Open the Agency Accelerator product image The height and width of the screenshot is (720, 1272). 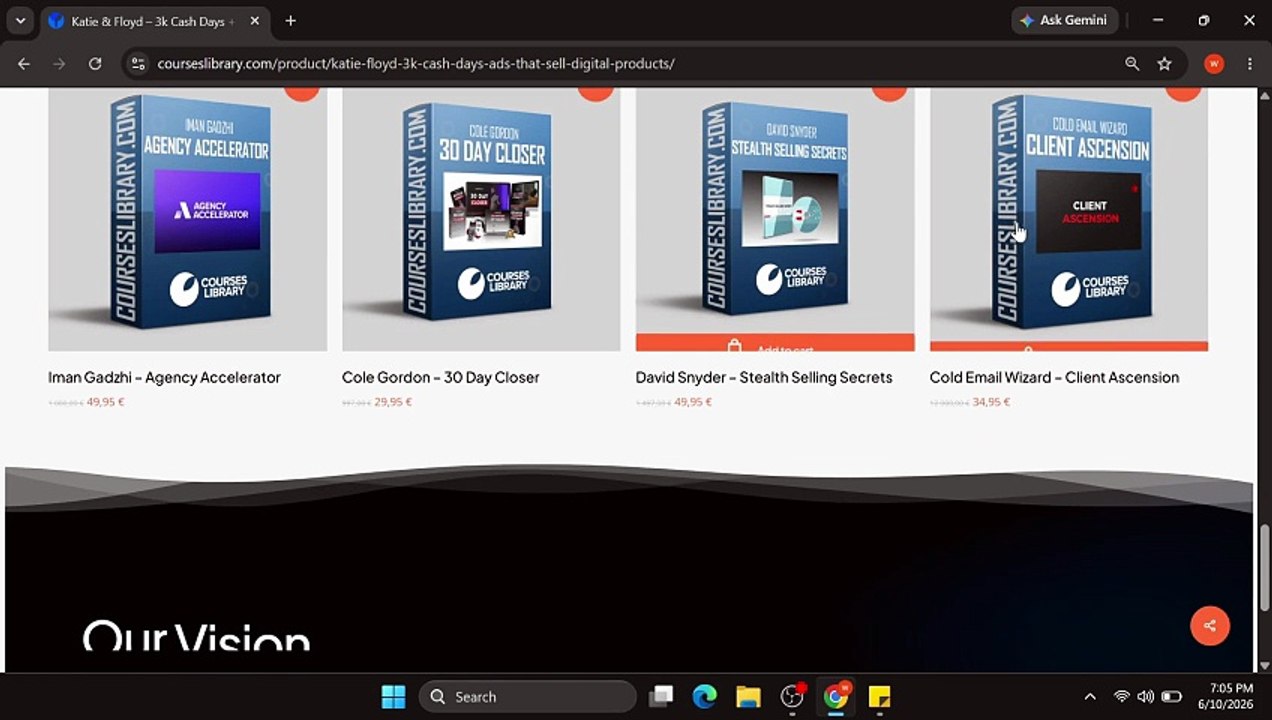click(x=187, y=219)
